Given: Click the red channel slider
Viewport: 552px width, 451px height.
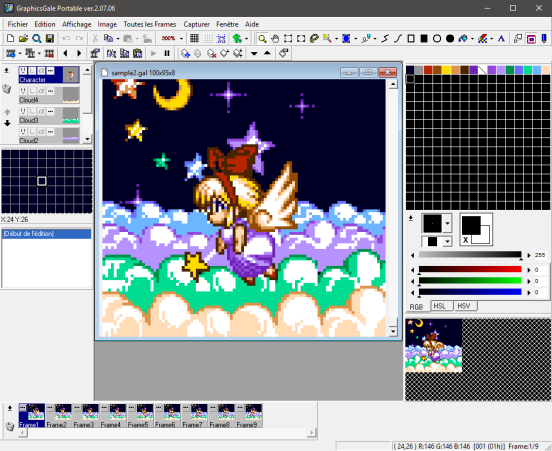Looking at the screenshot, I should pos(470,270).
